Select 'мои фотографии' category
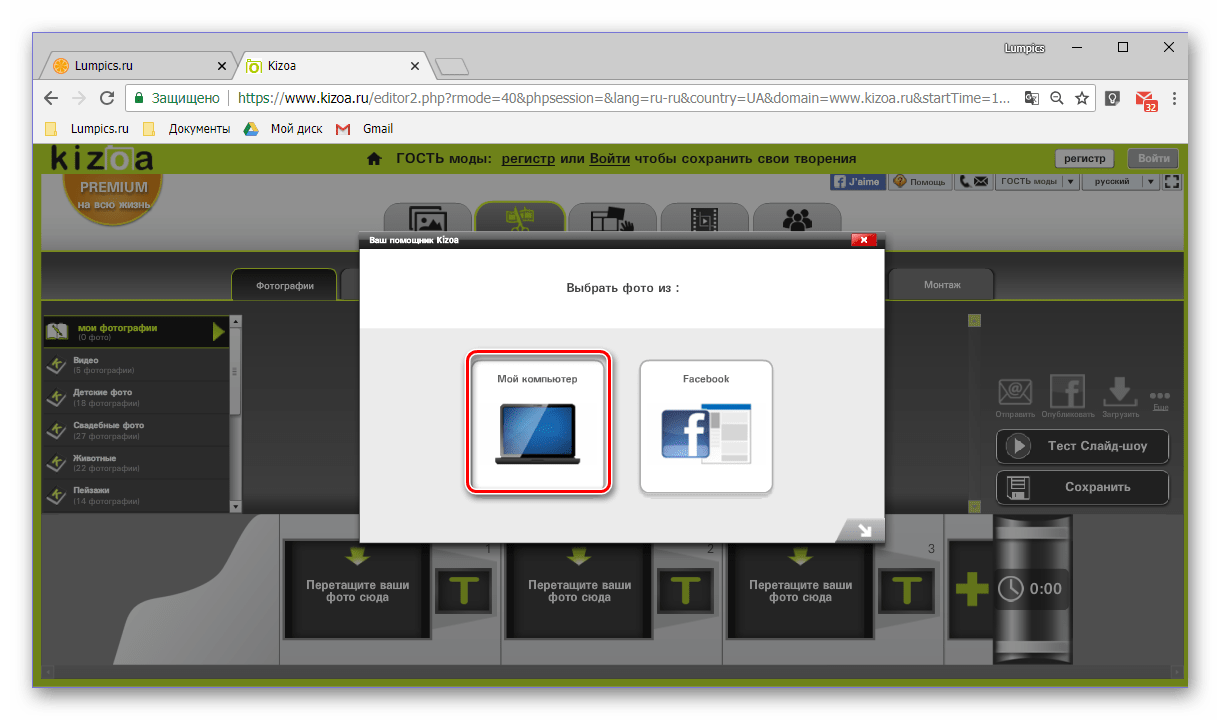This screenshot has width=1225, height=720. coord(136,332)
